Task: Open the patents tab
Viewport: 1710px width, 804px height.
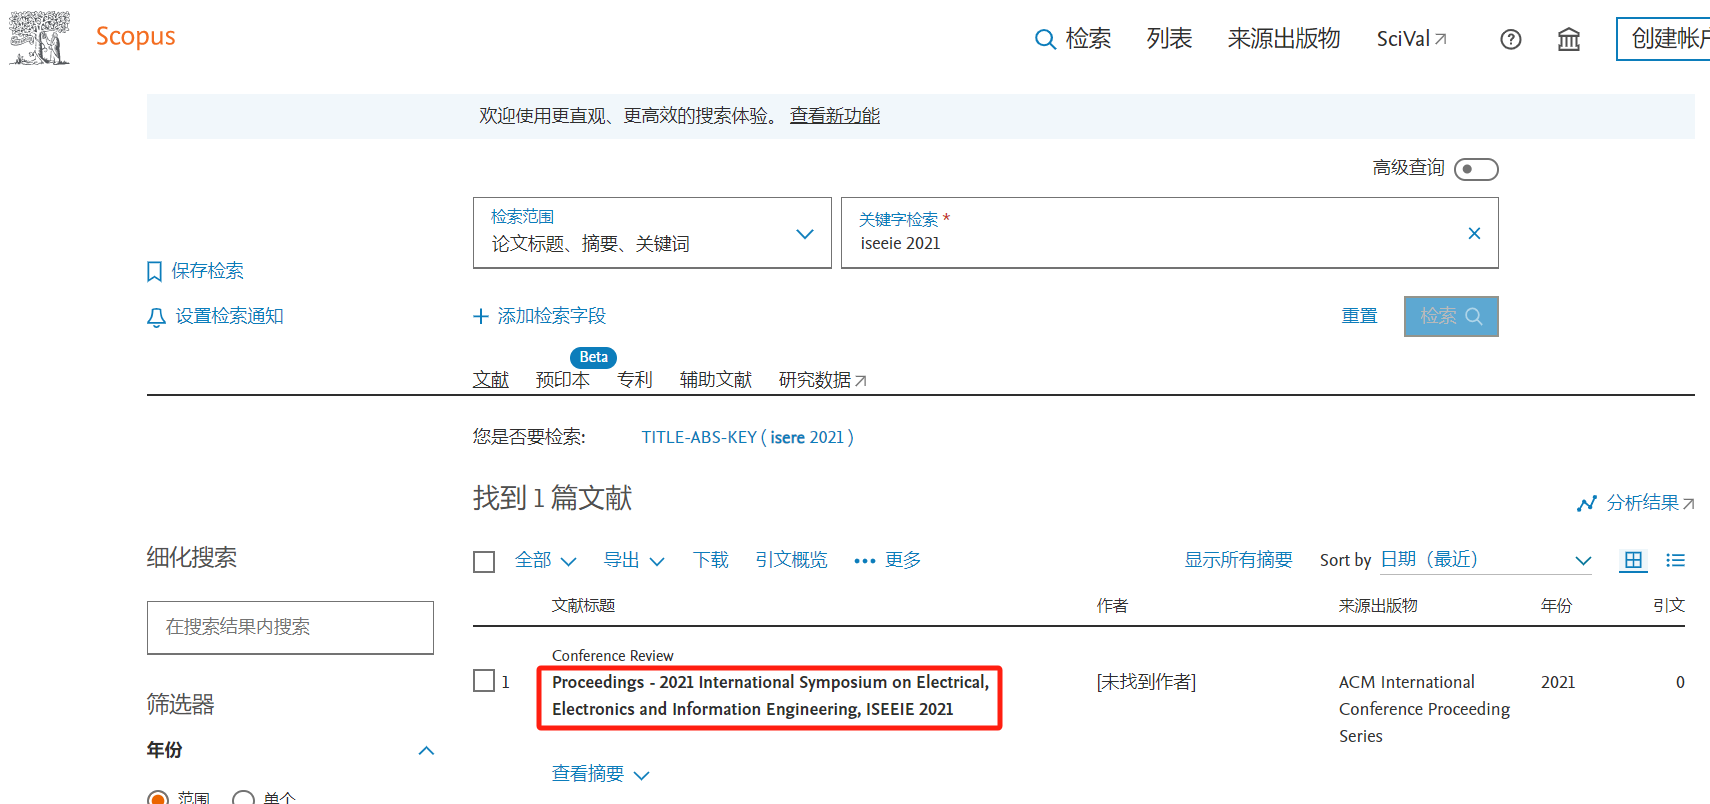Action: point(634,380)
